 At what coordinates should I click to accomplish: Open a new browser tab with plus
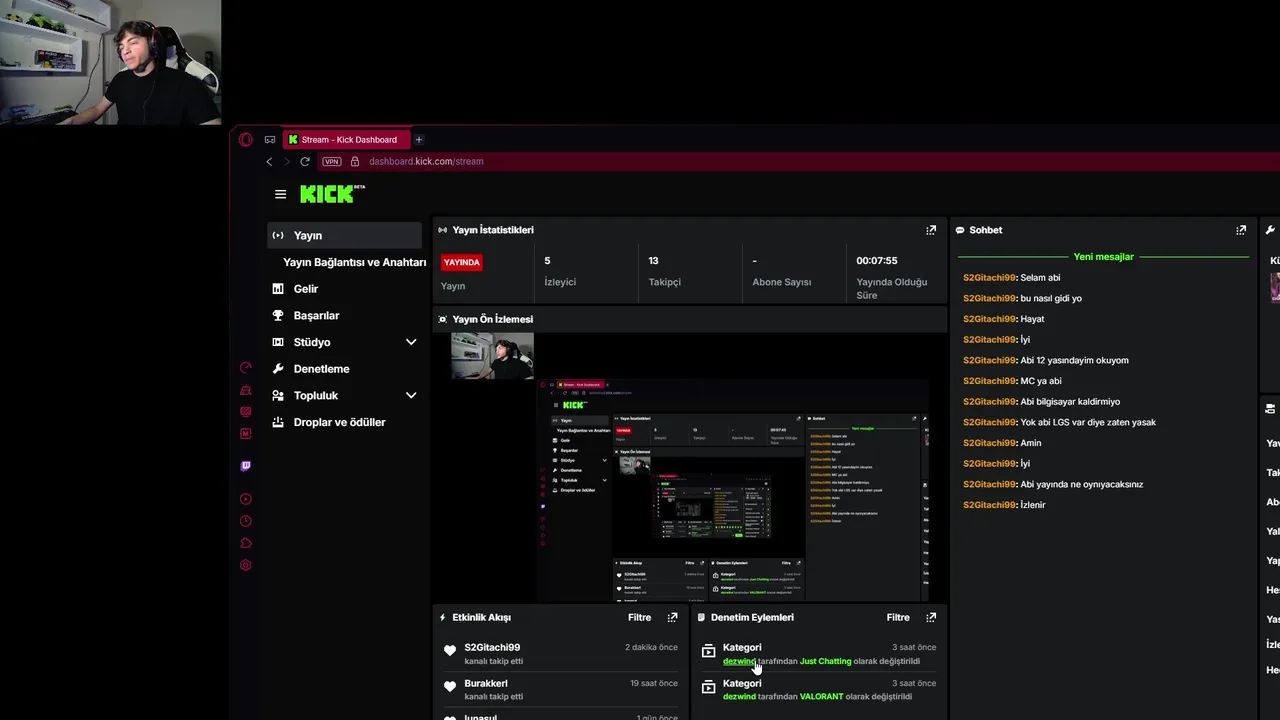point(419,139)
